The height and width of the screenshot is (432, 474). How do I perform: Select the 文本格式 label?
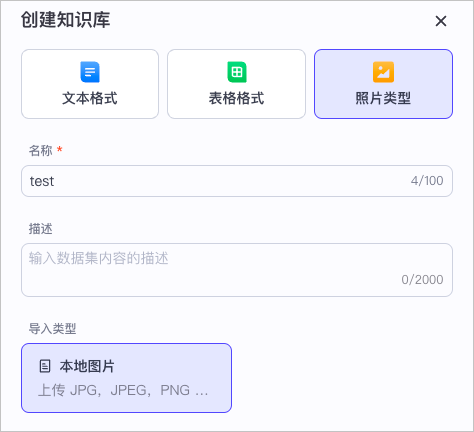(x=90, y=98)
